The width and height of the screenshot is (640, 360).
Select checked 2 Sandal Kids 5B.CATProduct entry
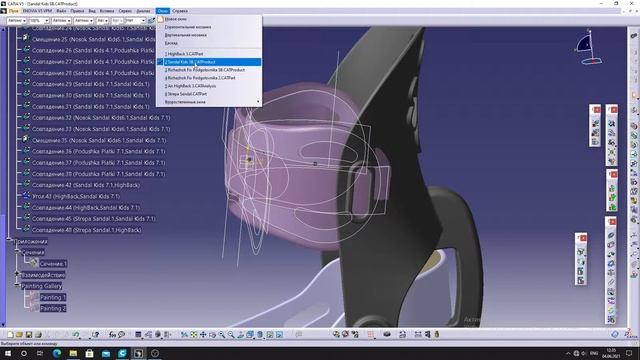tap(209, 62)
